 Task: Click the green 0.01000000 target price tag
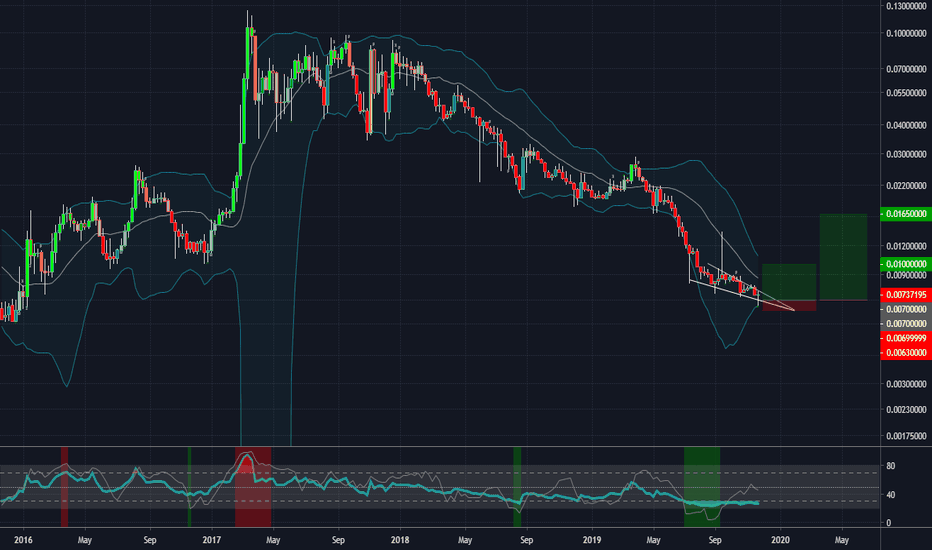coord(906,264)
